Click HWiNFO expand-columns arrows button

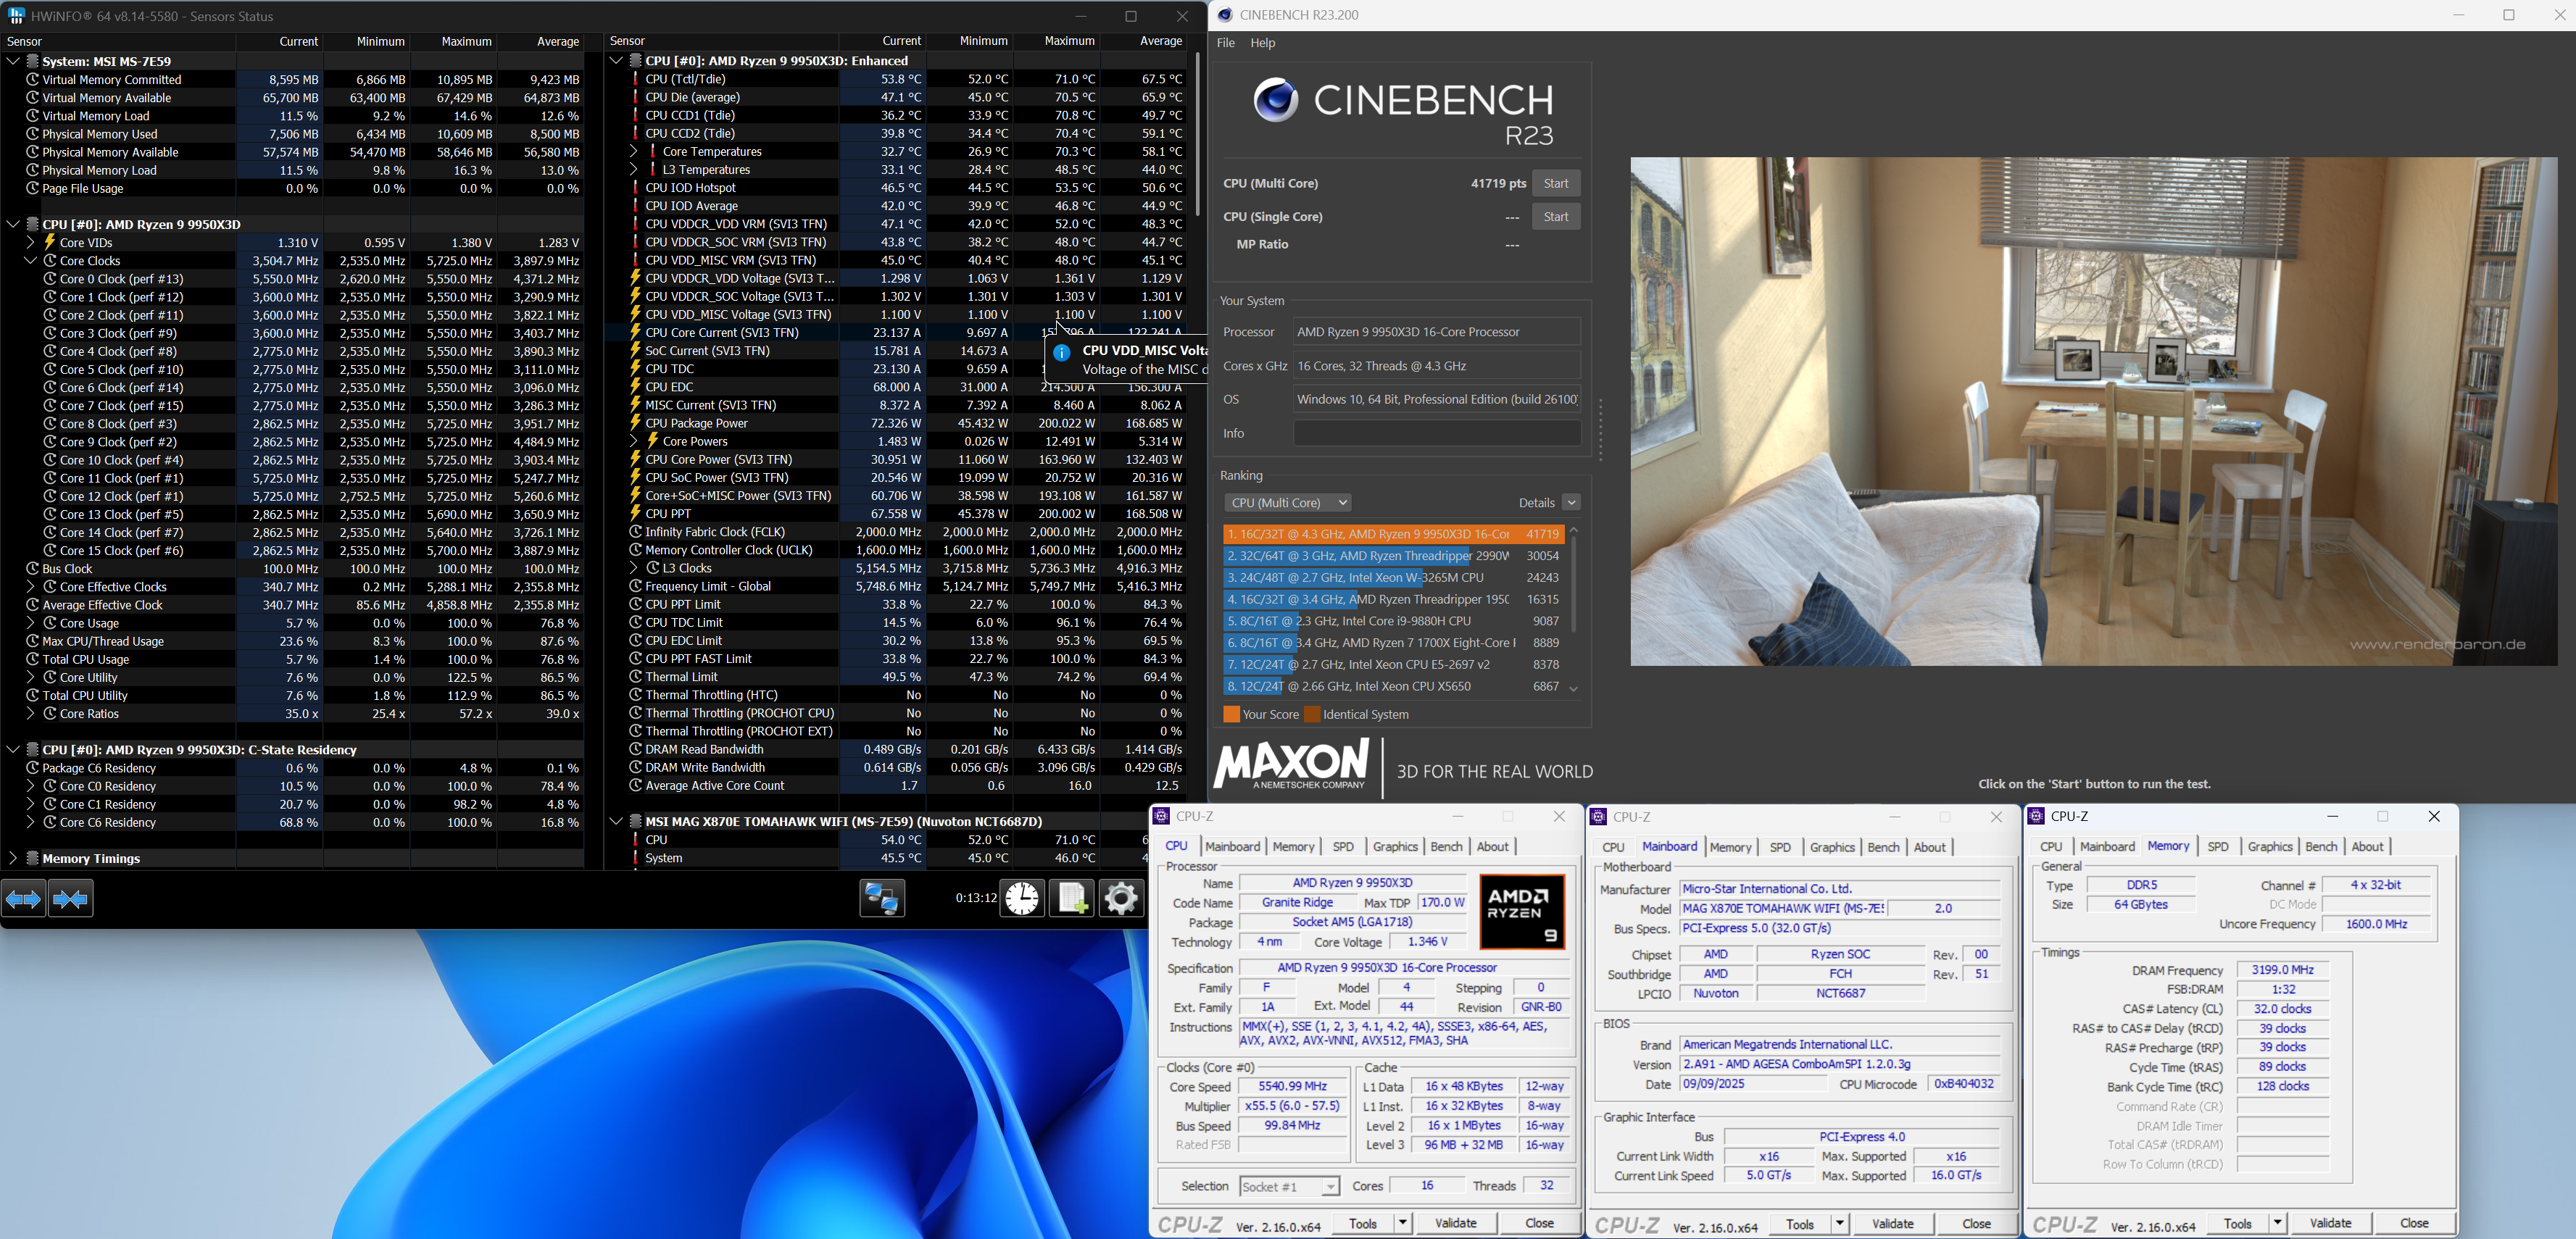pyautogui.click(x=23, y=899)
